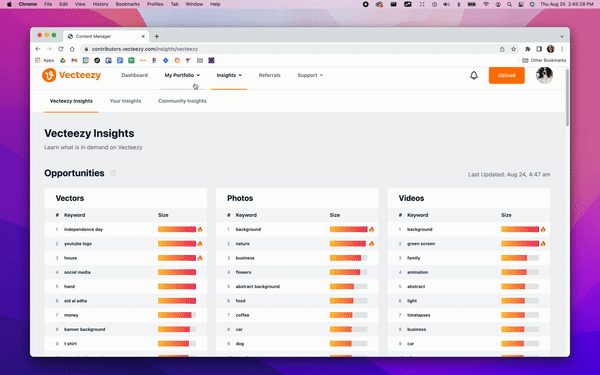Click the info icon beside Opportunities
Image resolution: width=600 pixels, height=375 pixels.
[x=113, y=173]
